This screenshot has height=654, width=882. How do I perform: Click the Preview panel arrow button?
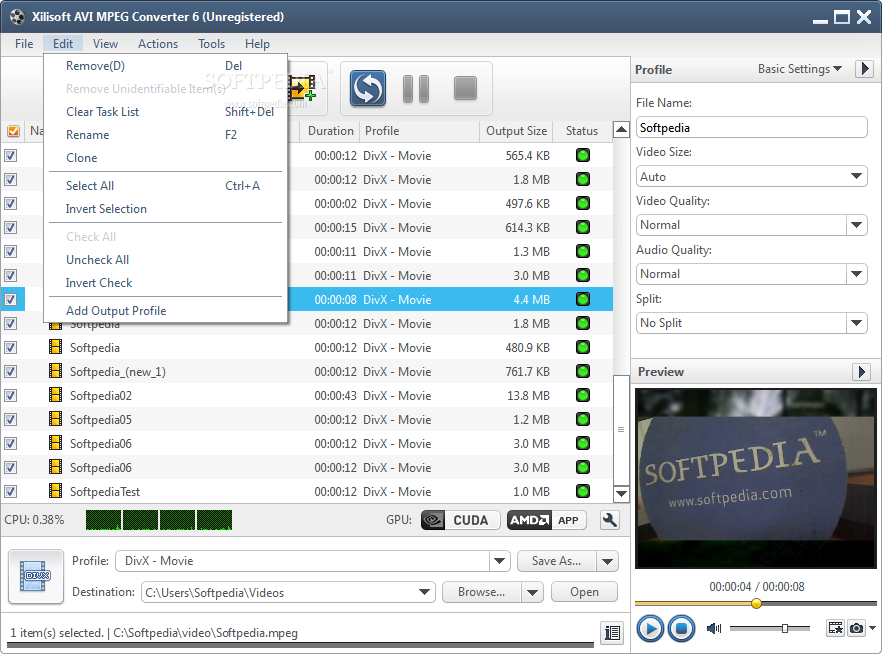(x=862, y=372)
